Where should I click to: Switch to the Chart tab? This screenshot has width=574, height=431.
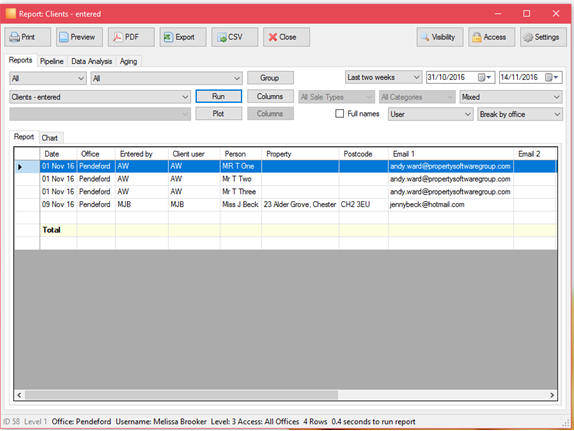(49, 138)
